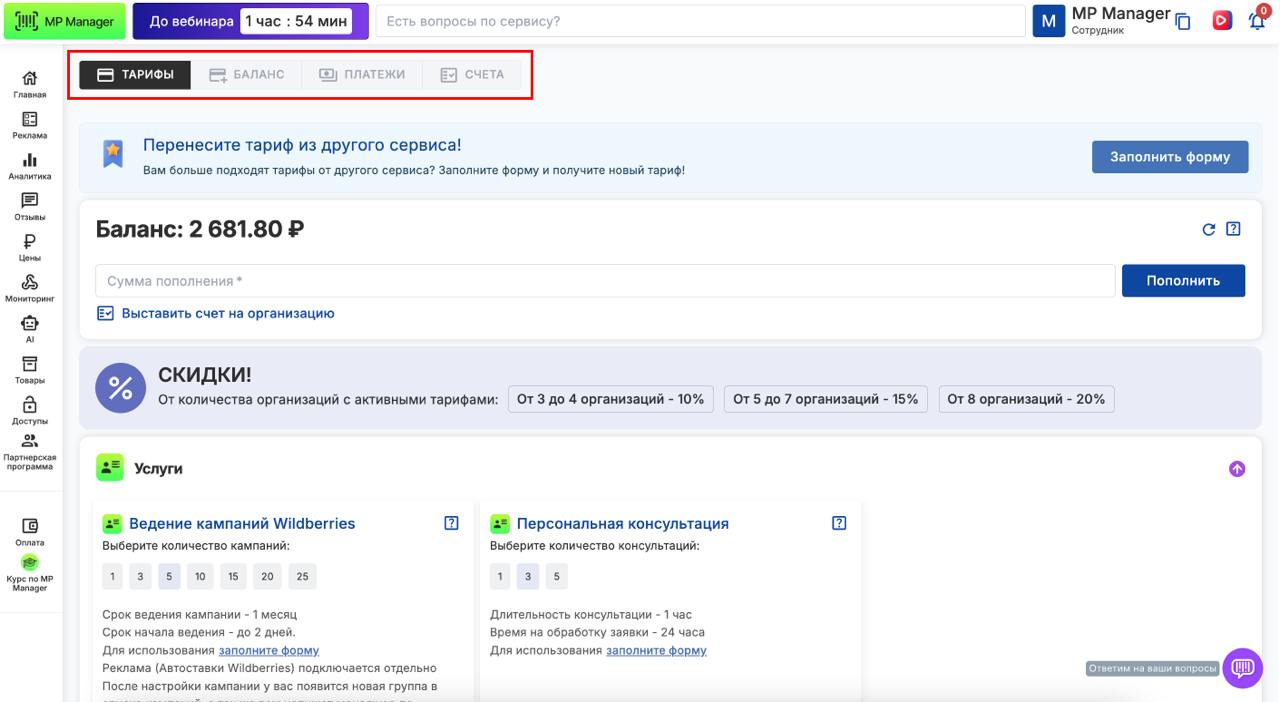This screenshot has height=702, width=1280.
Task: Select 10 campaigns quantity option
Action: (x=200, y=577)
